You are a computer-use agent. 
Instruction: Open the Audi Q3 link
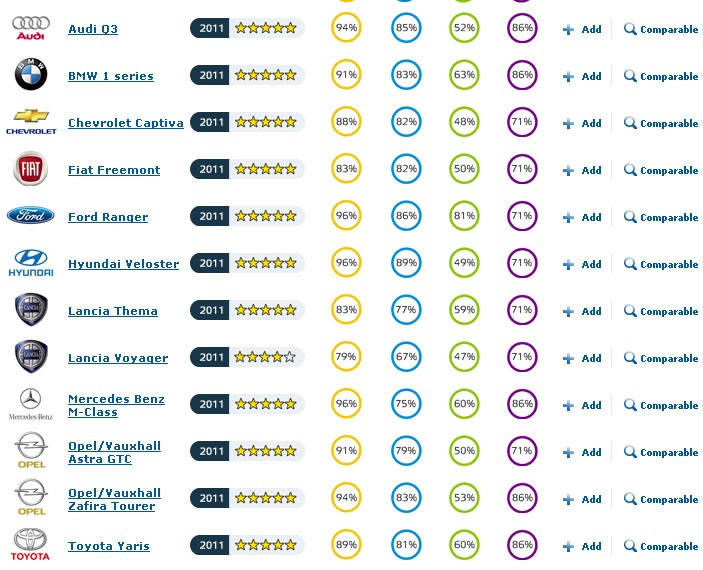[93, 29]
